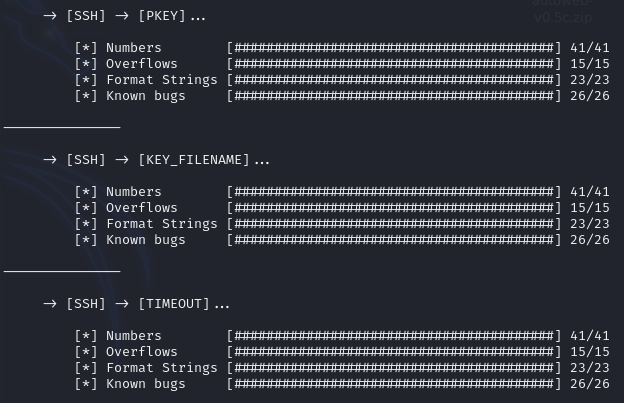Image resolution: width=624 pixels, height=403 pixels.
Task: Click the arrow pointing to [TIMEOUT]
Action: pyautogui.click(x=122, y=304)
